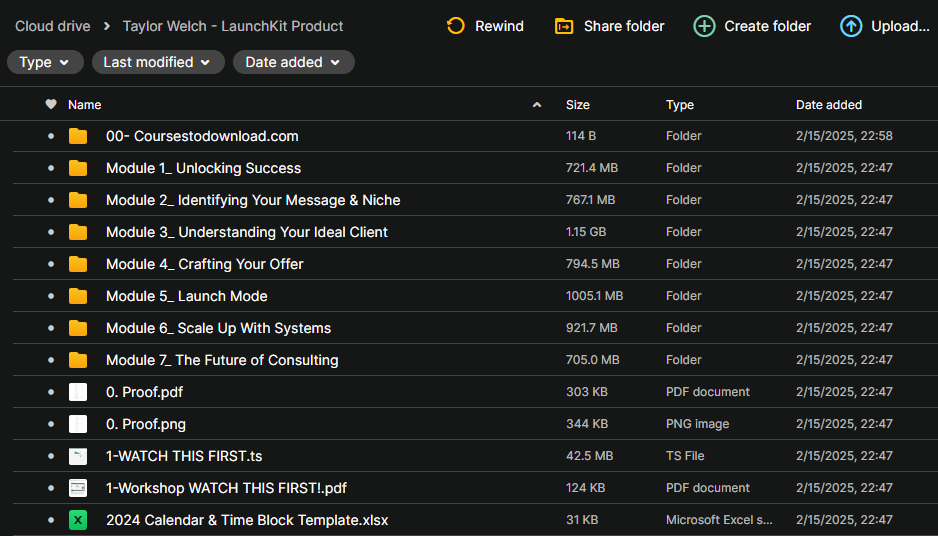Sort by the Name column header
This screenshot has height=536, width=938.
pos(84,105)
